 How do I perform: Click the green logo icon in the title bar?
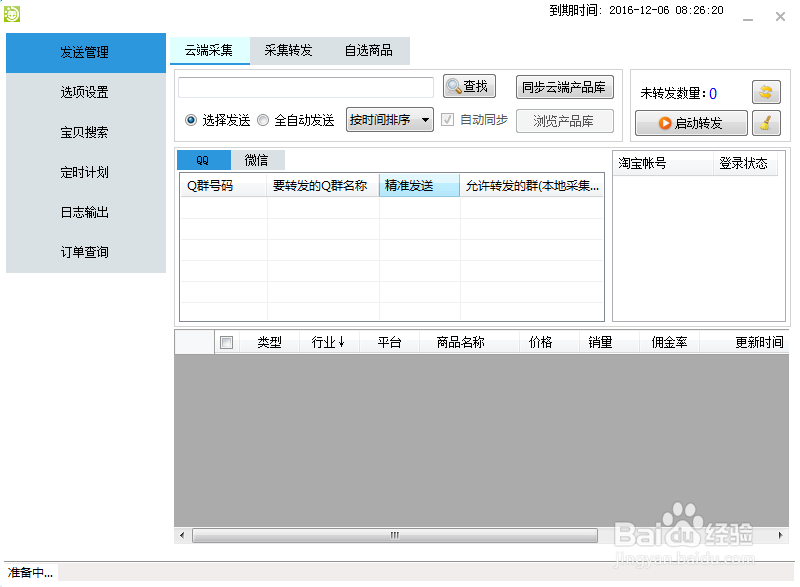[14, 12]
